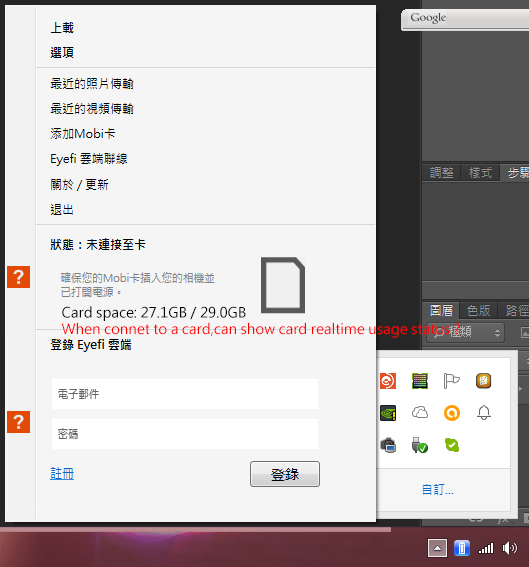Open the Action Center flag icon
The height and width of the screenshot is (567, 529).
click(451, 381)
